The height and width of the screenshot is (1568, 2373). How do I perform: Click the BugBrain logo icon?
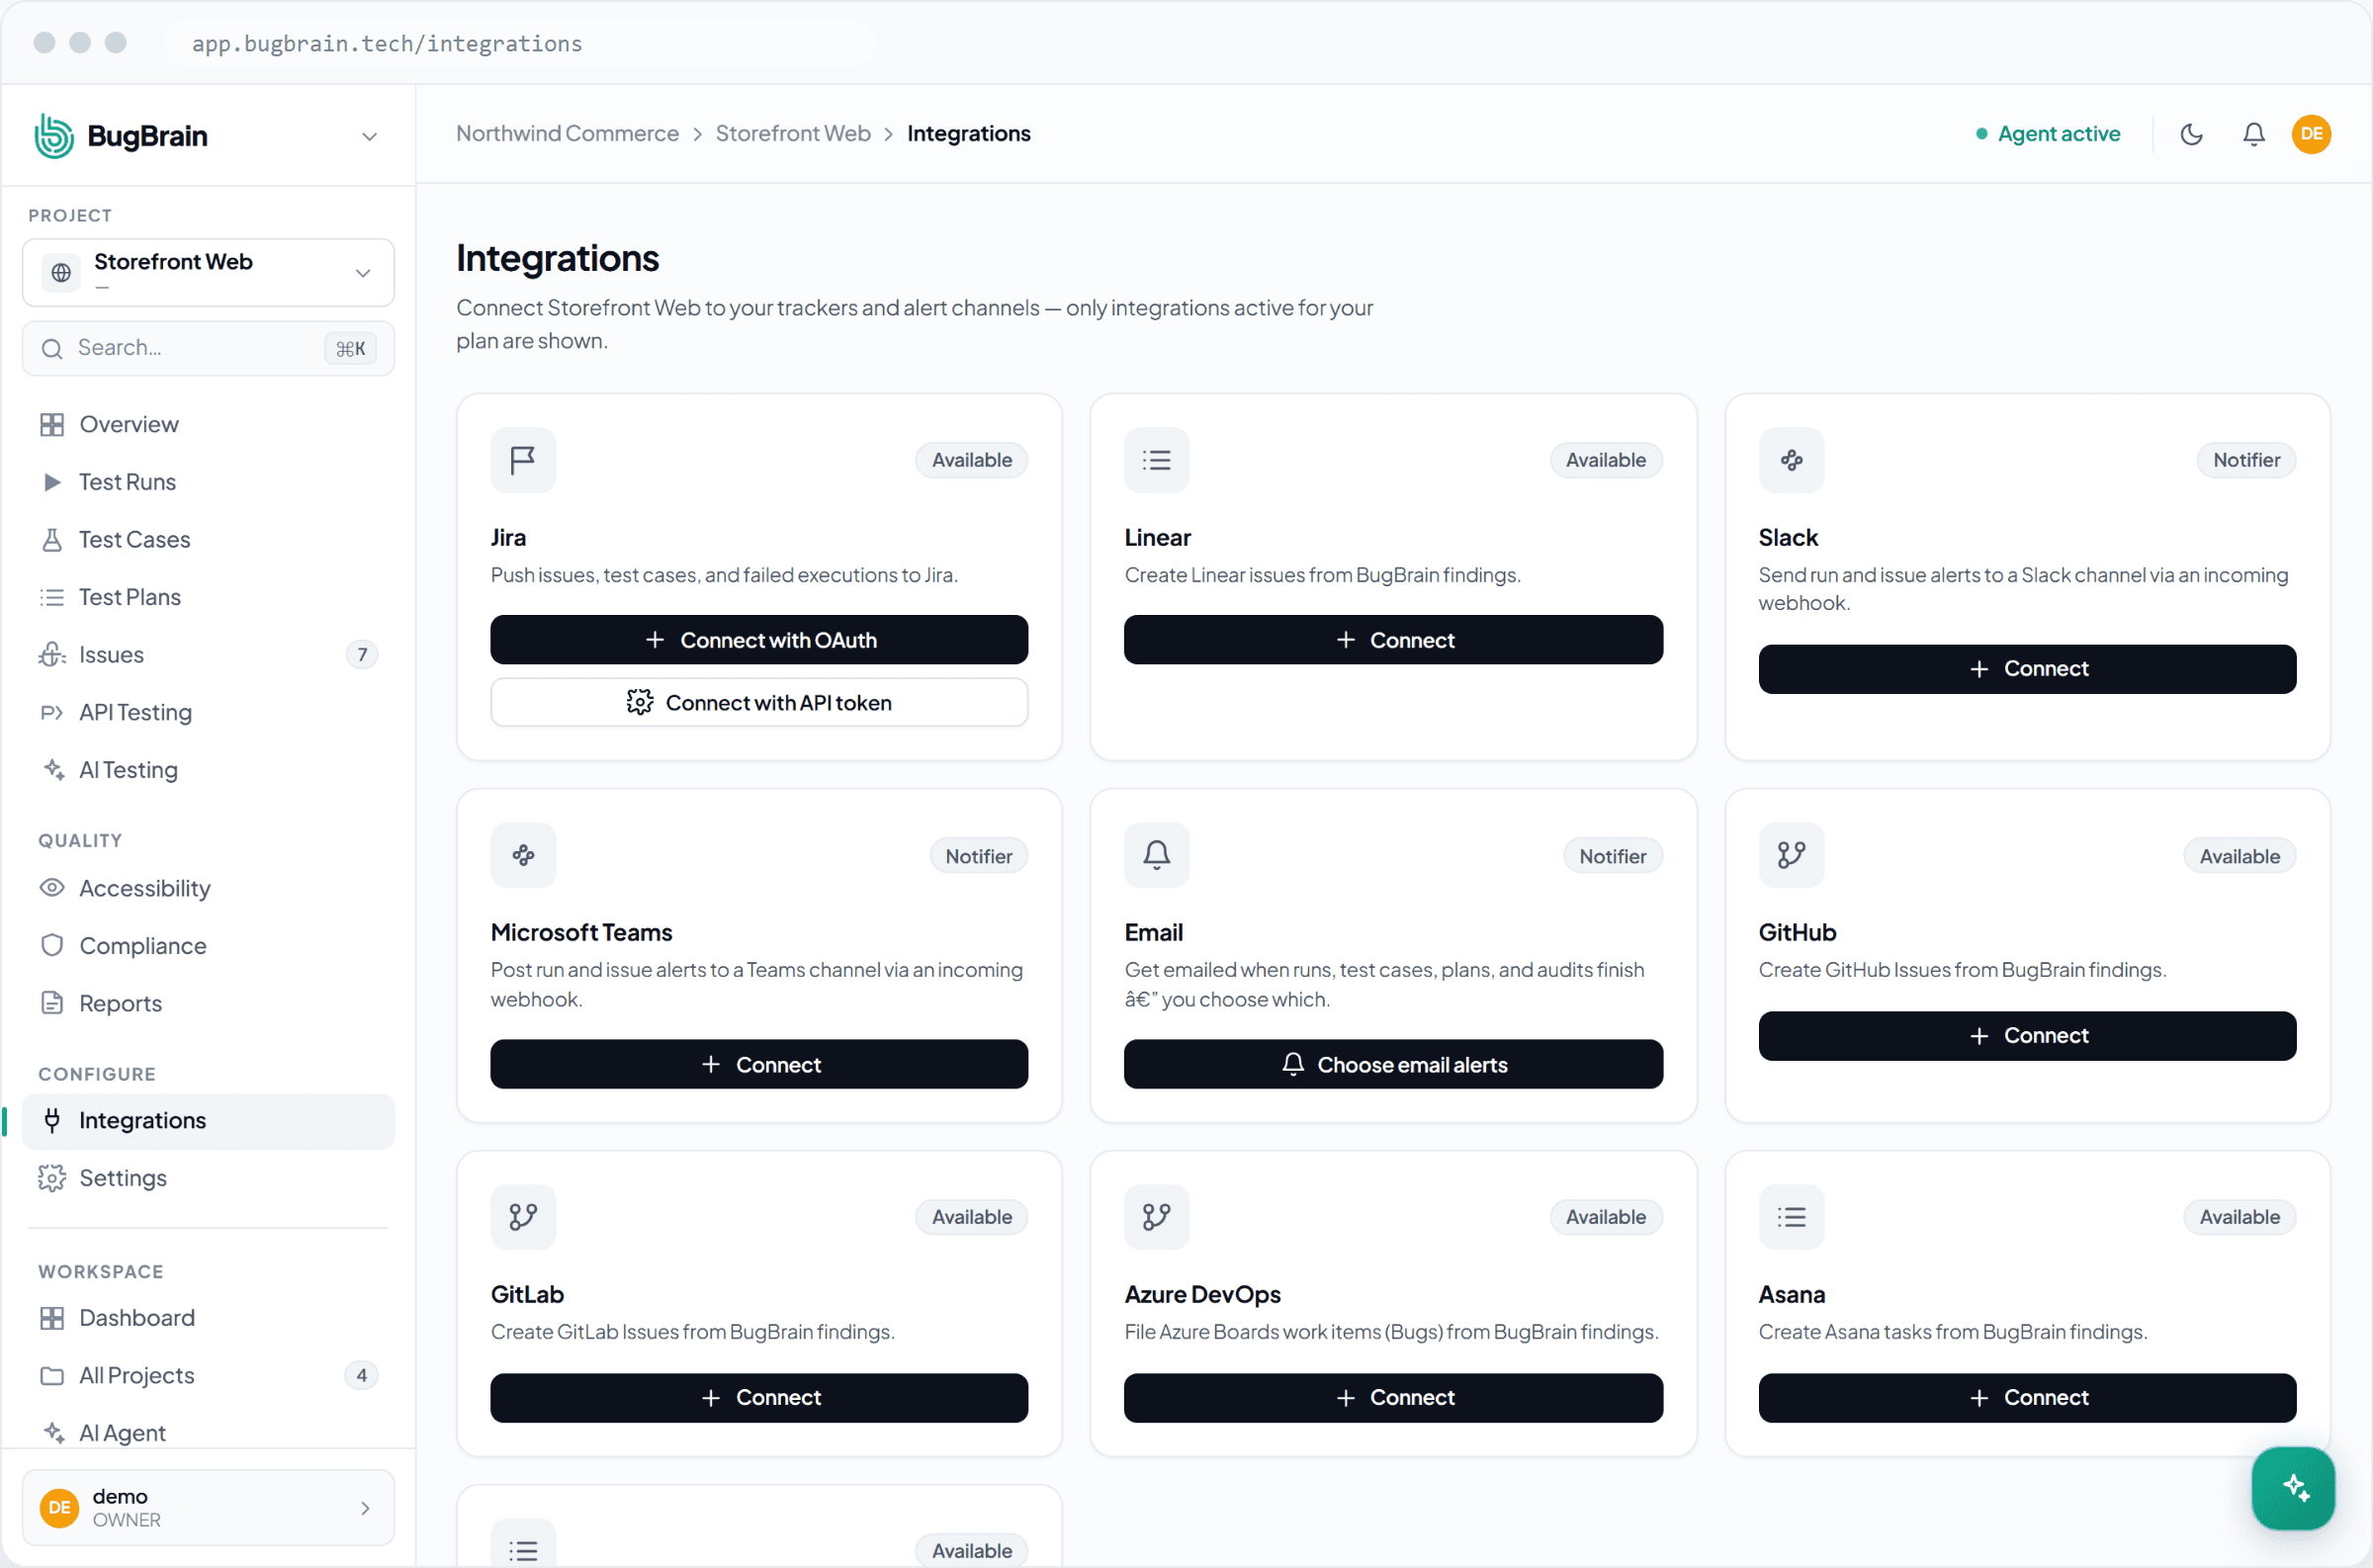click(x=54, y=135)
